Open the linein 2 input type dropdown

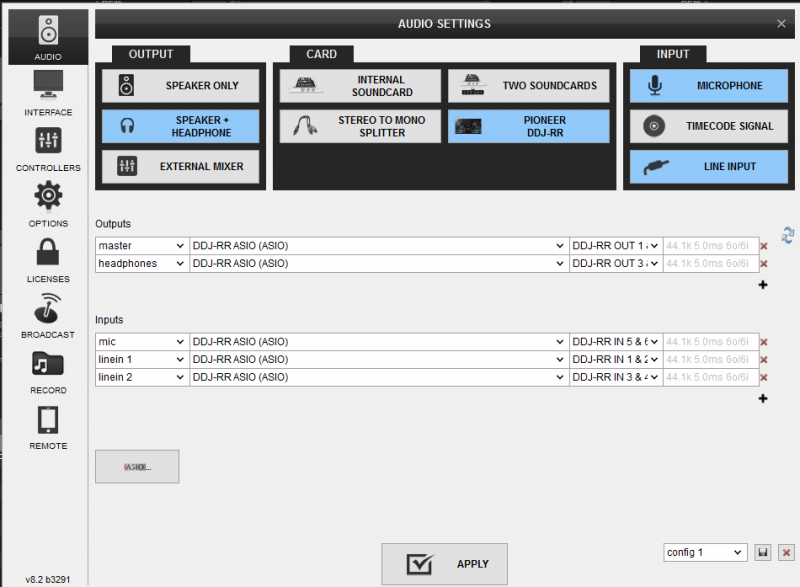point(142,377)
